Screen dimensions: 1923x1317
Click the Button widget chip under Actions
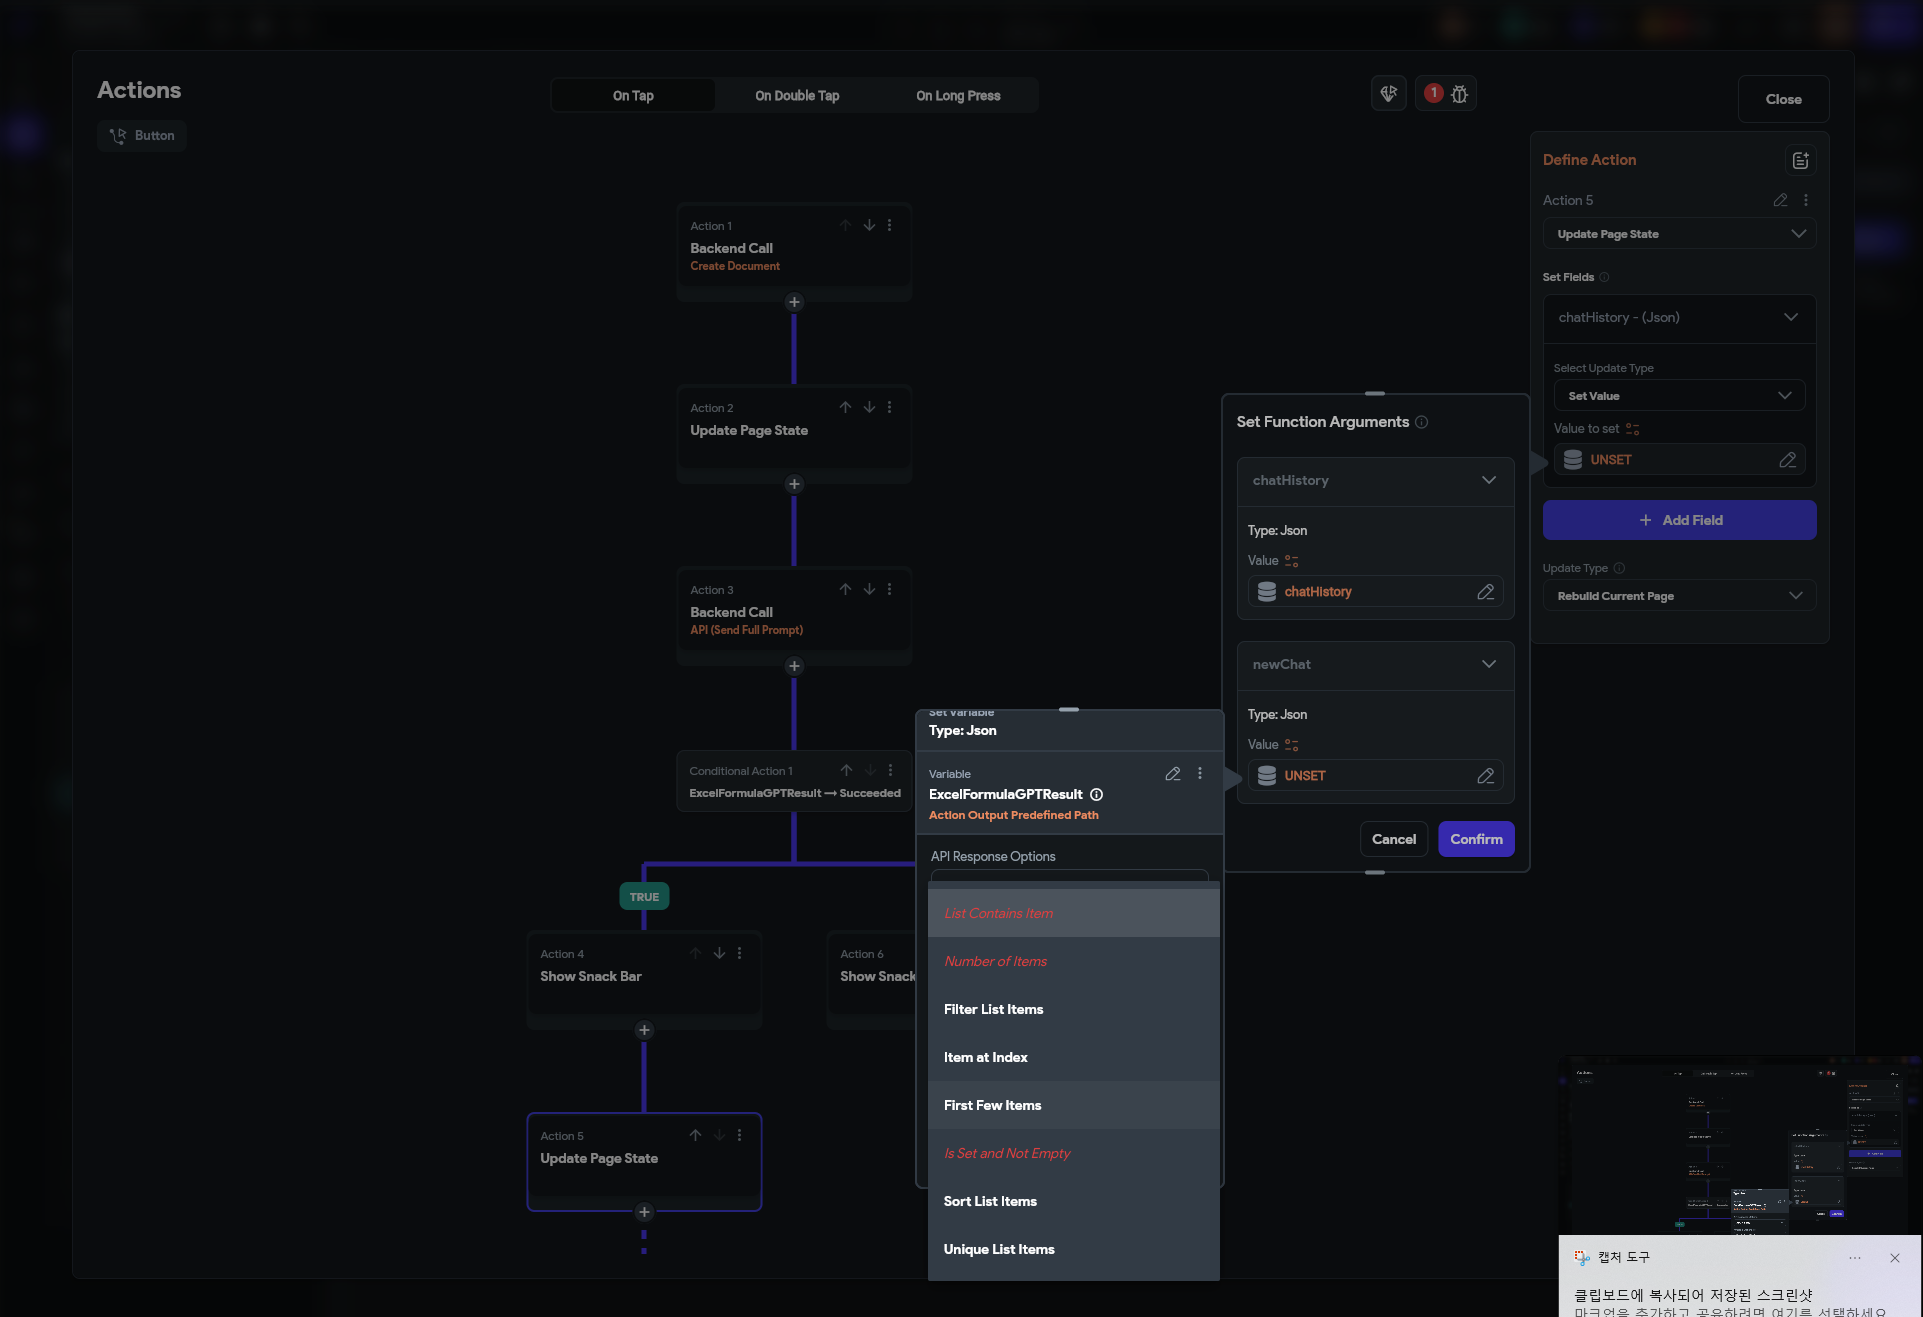(142, 136)
